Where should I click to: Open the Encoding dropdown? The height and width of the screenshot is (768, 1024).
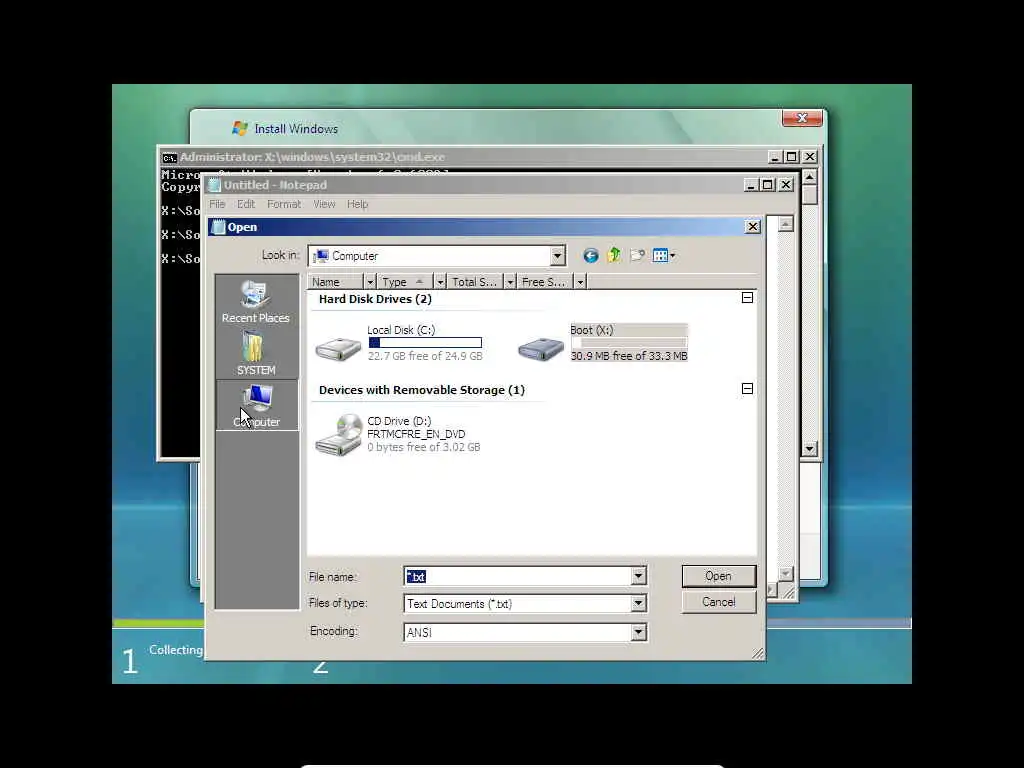(639, 632)
